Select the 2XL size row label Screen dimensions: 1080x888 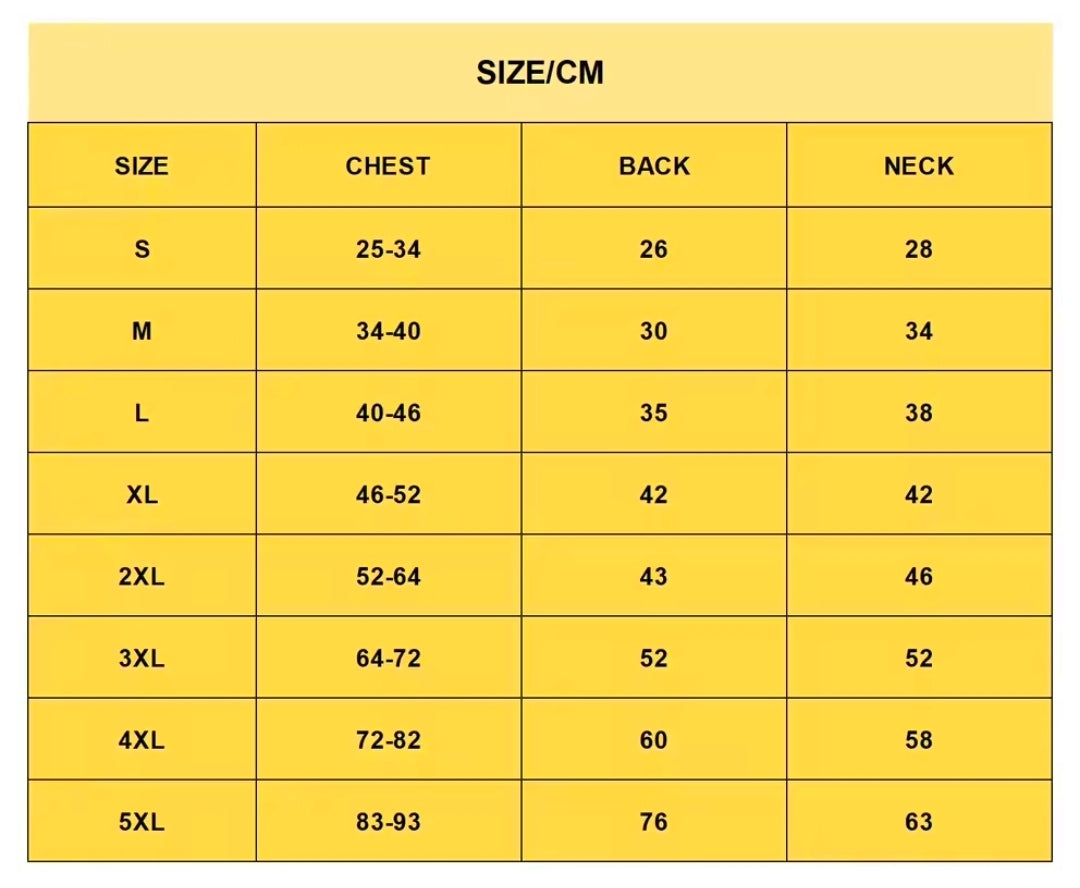[x=142, y=577]
